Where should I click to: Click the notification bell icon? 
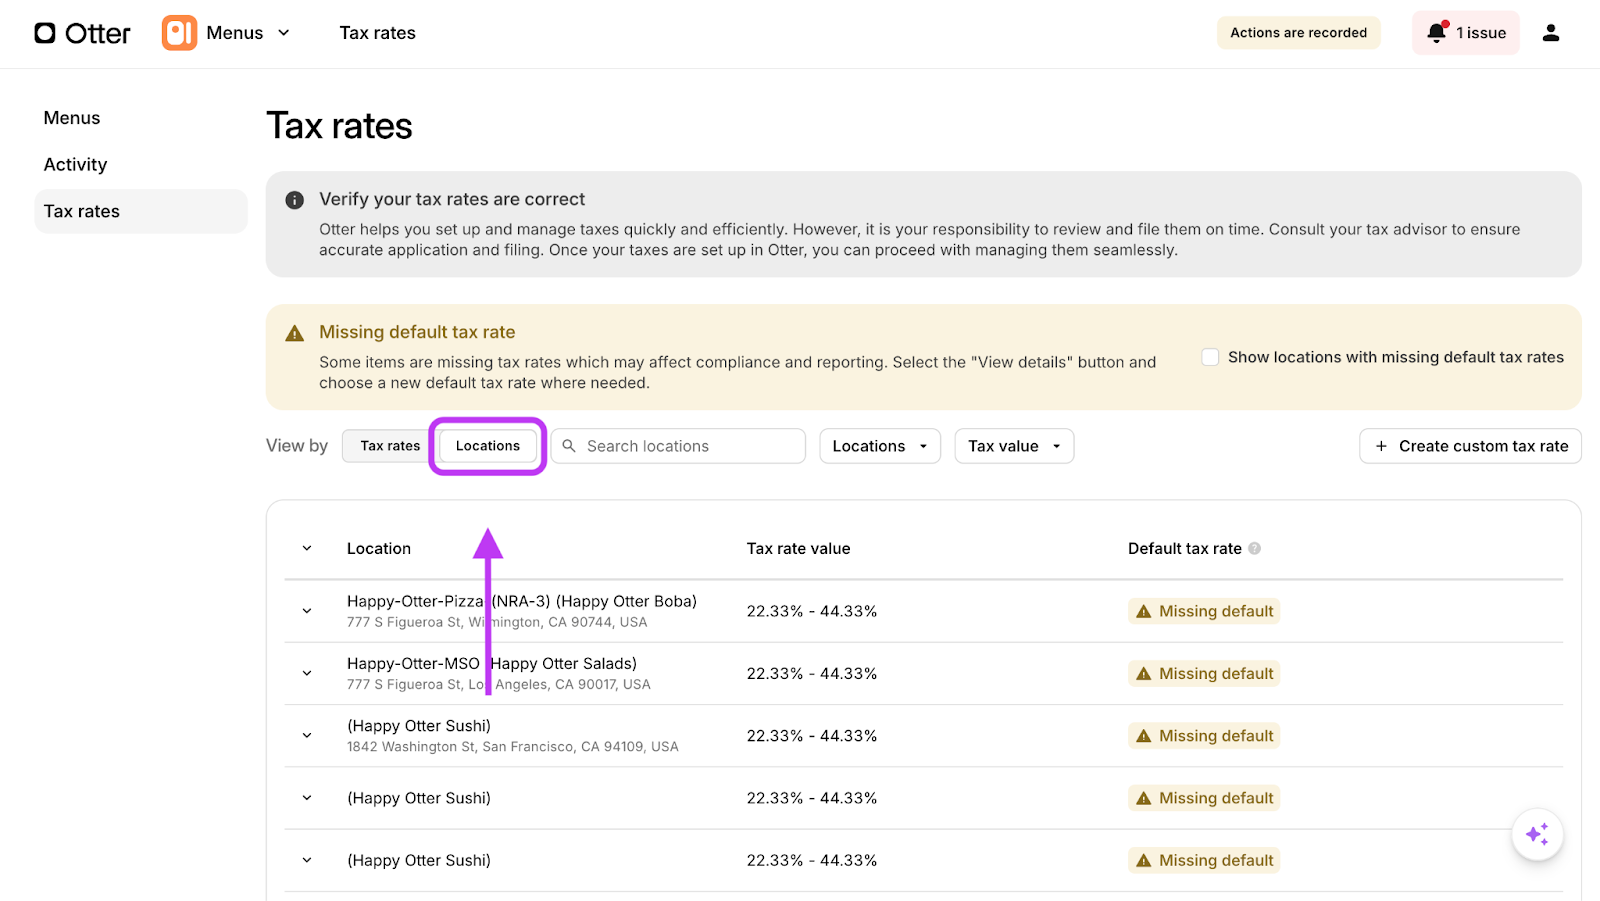coord(1437,33)
